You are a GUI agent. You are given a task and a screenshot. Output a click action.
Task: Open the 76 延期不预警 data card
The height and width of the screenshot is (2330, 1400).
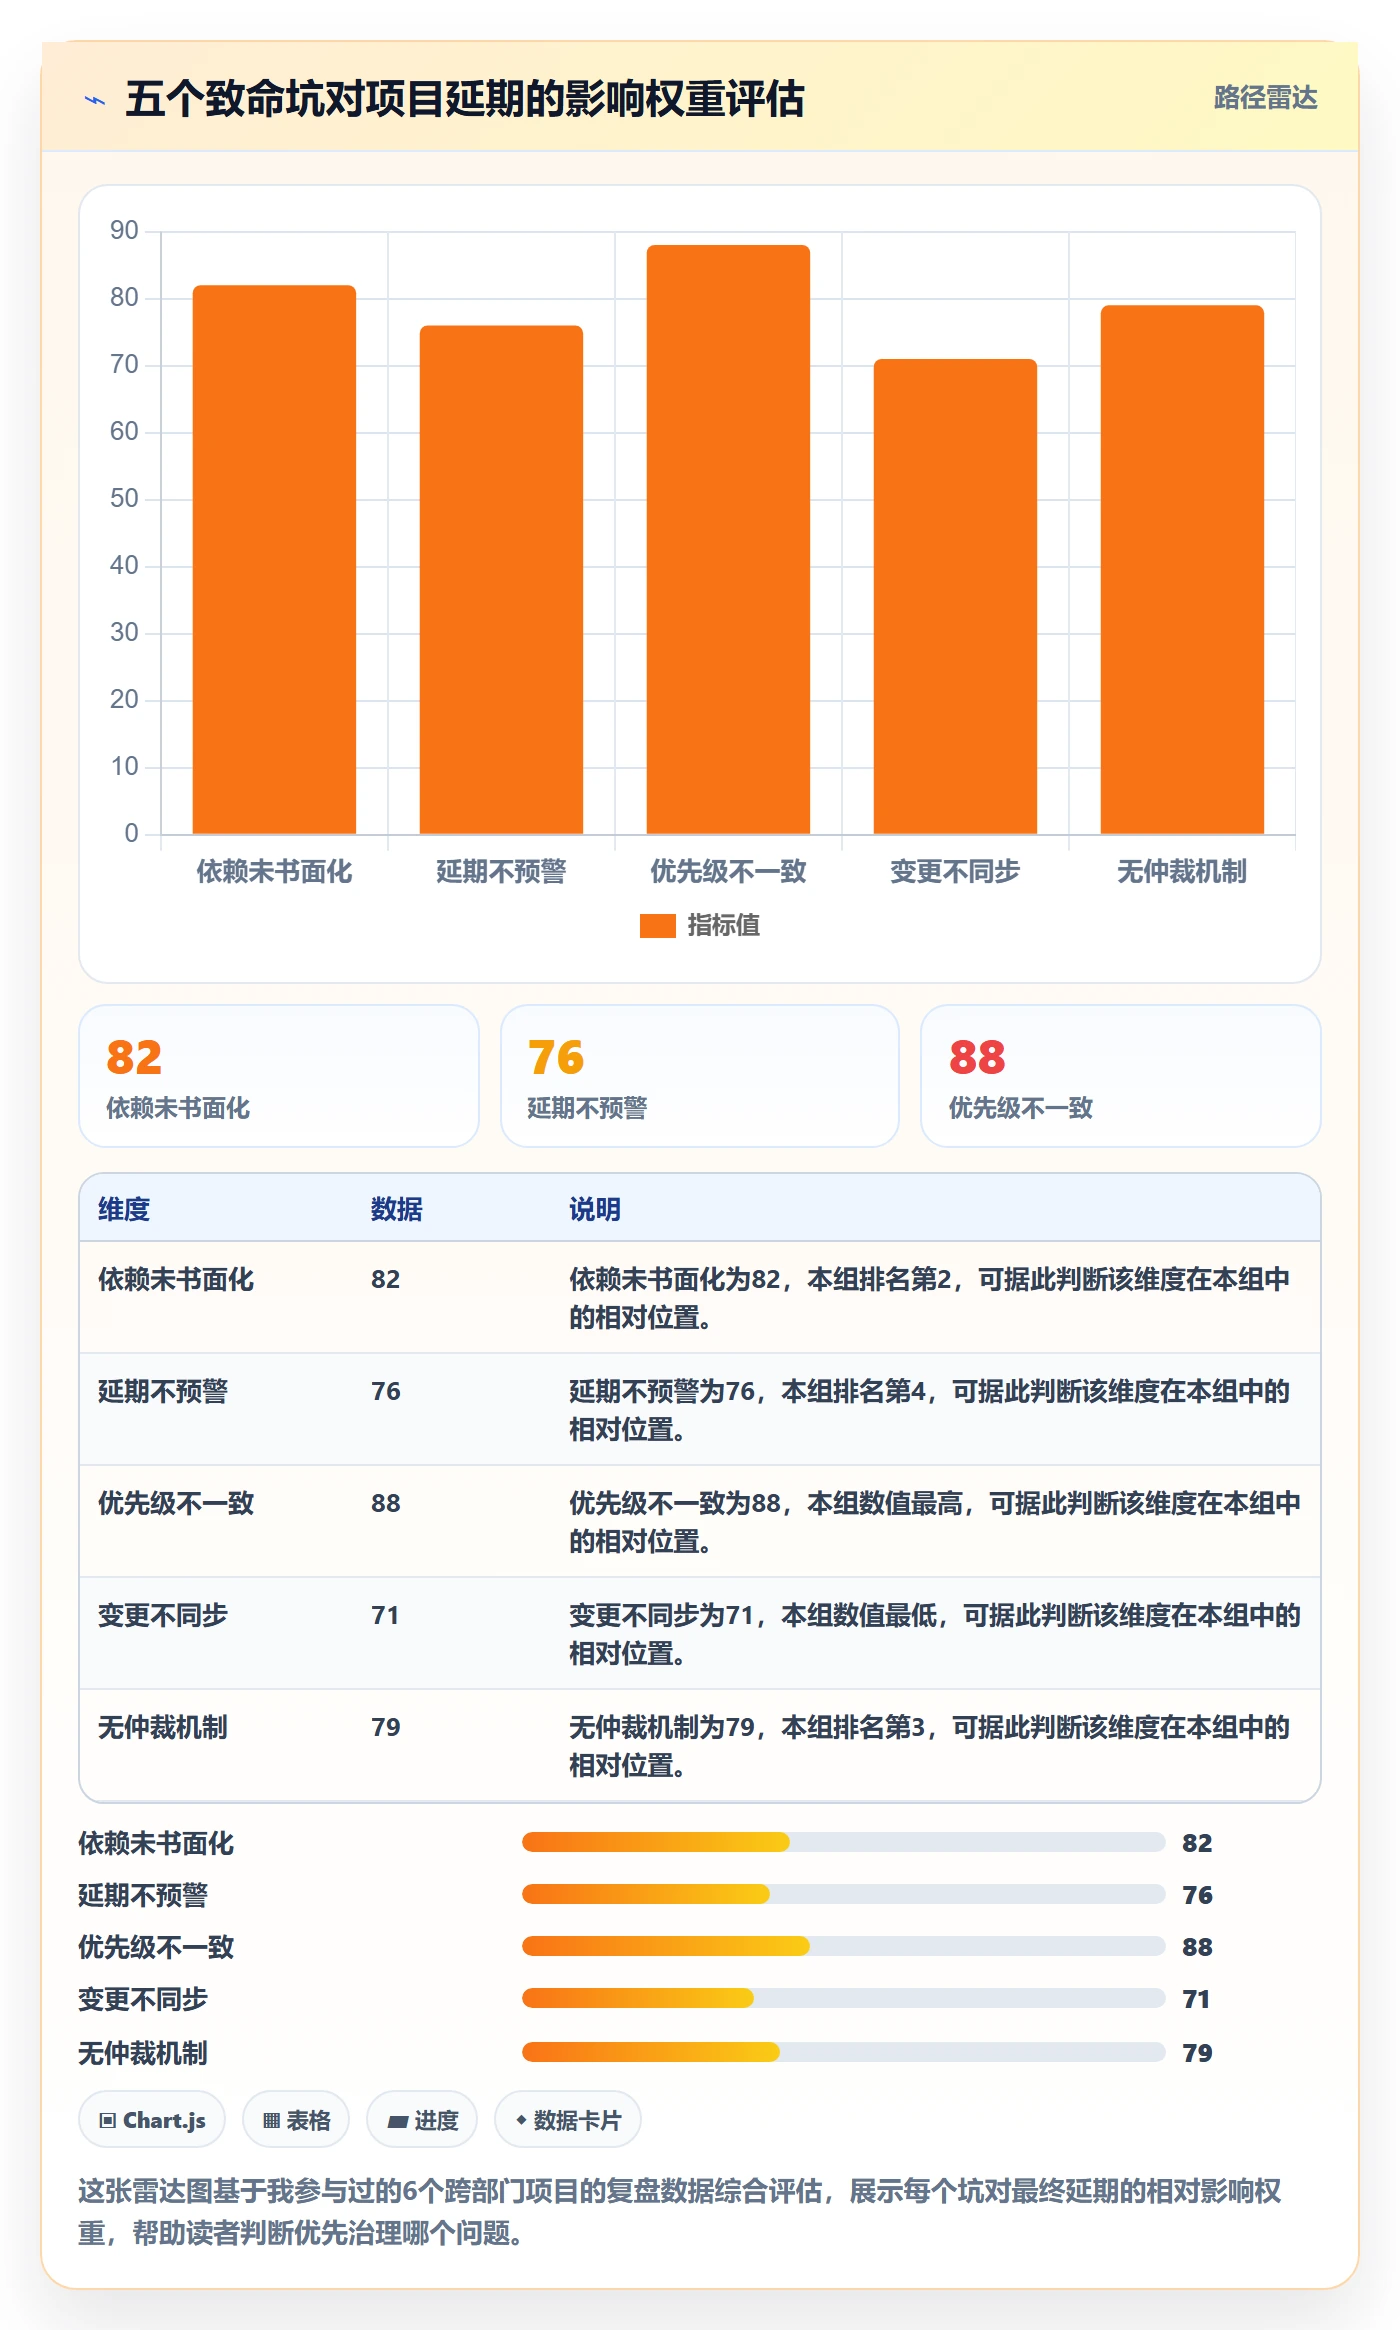[x=700, y=1076]
